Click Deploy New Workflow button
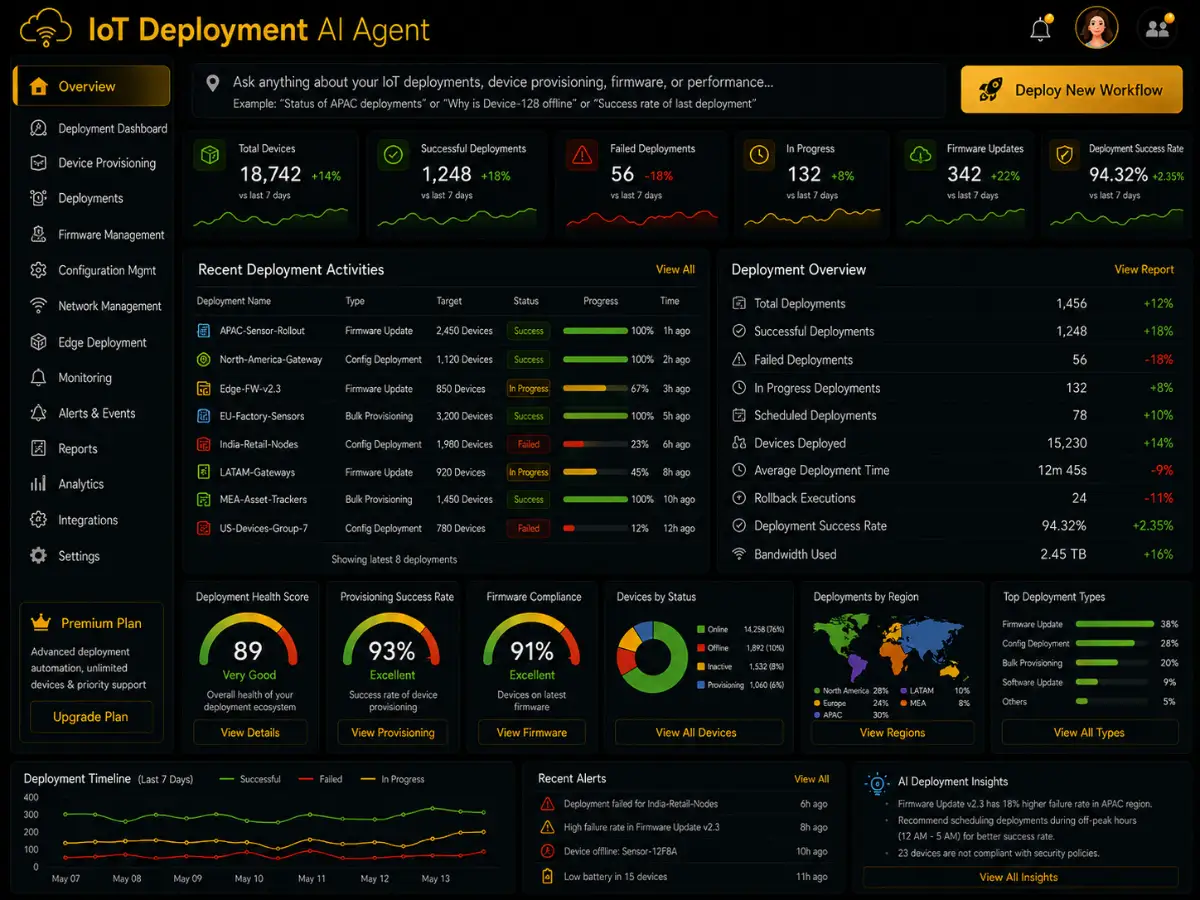This screenshot has width=1200, height=900. point(1071,90)
